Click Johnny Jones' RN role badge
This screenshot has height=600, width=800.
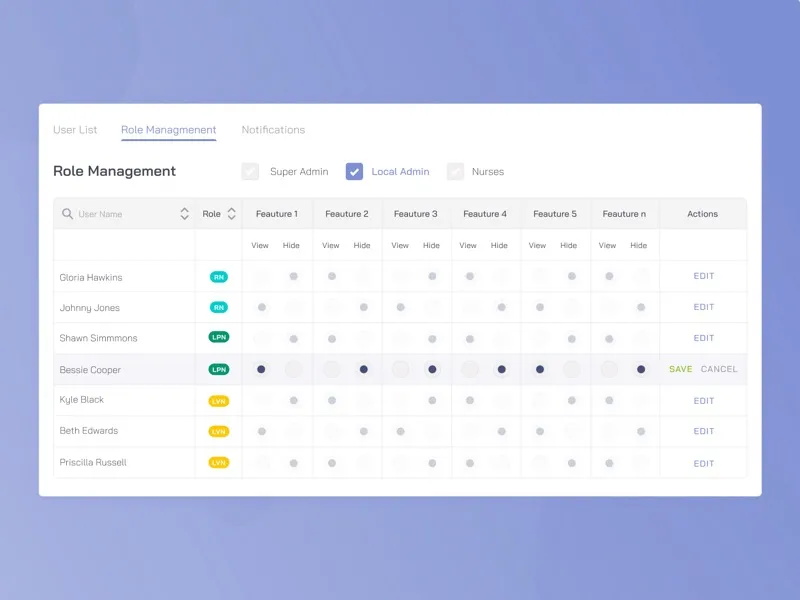[x=218, y=307]
